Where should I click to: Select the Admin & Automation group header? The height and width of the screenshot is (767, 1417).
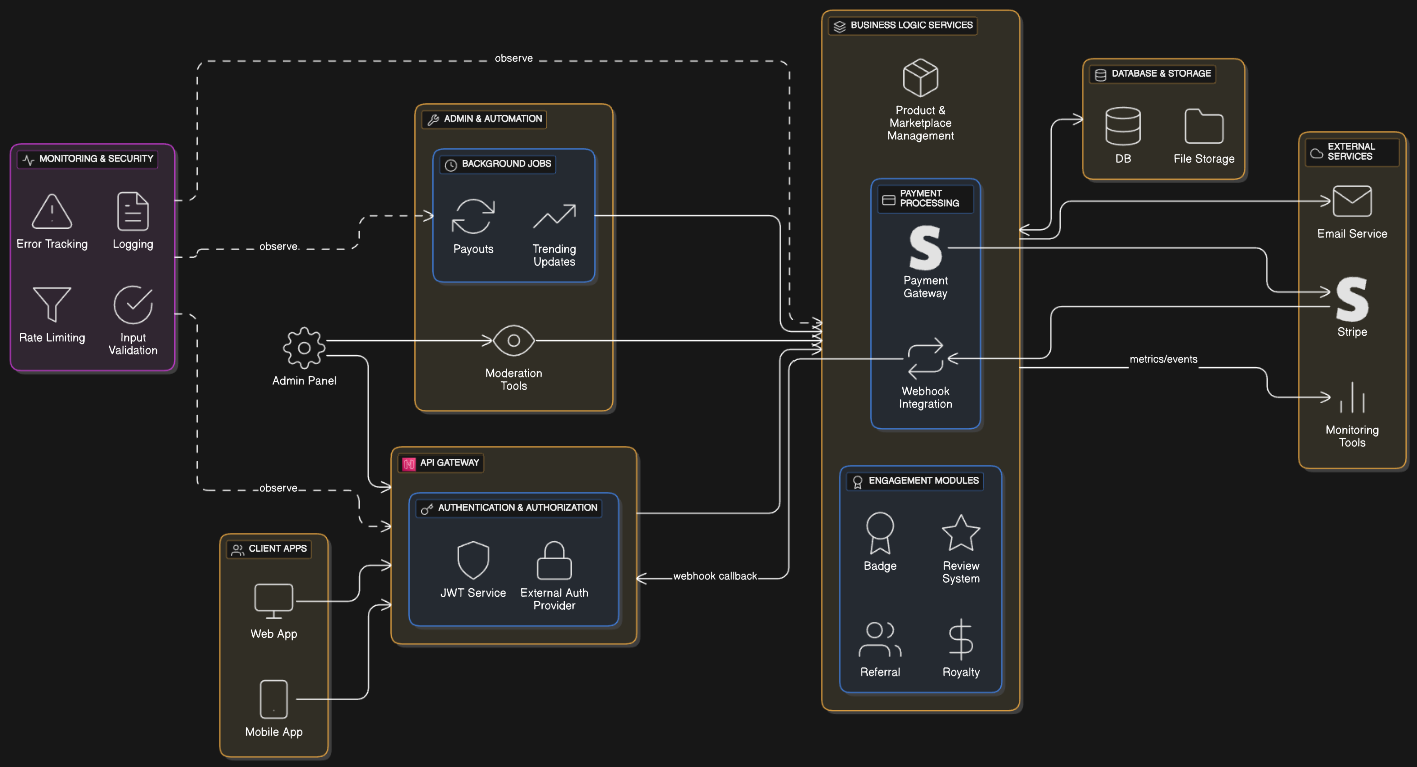click(x=484, y=119)
